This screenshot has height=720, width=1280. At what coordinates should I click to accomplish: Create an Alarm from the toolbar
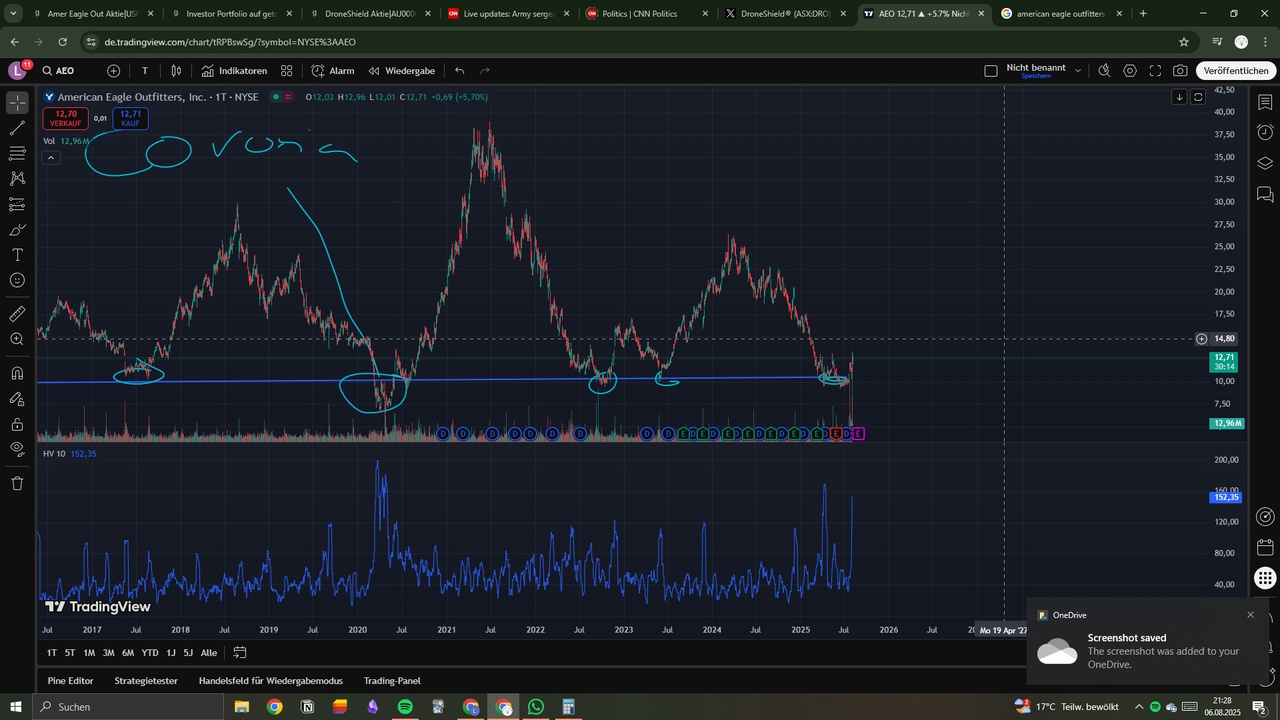(332, 71)
